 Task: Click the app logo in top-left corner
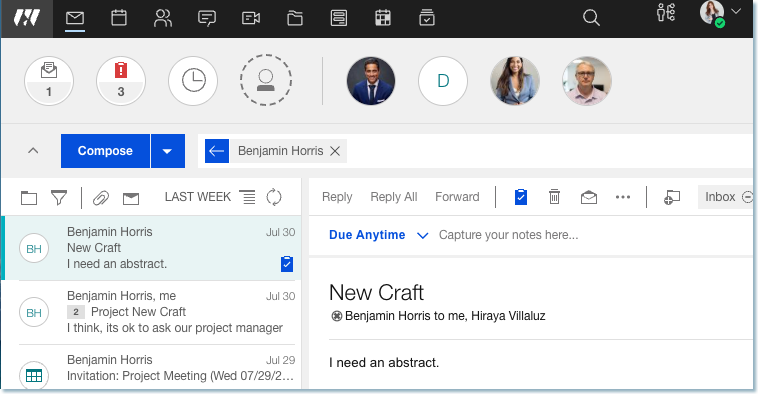(x=27, y=18)
